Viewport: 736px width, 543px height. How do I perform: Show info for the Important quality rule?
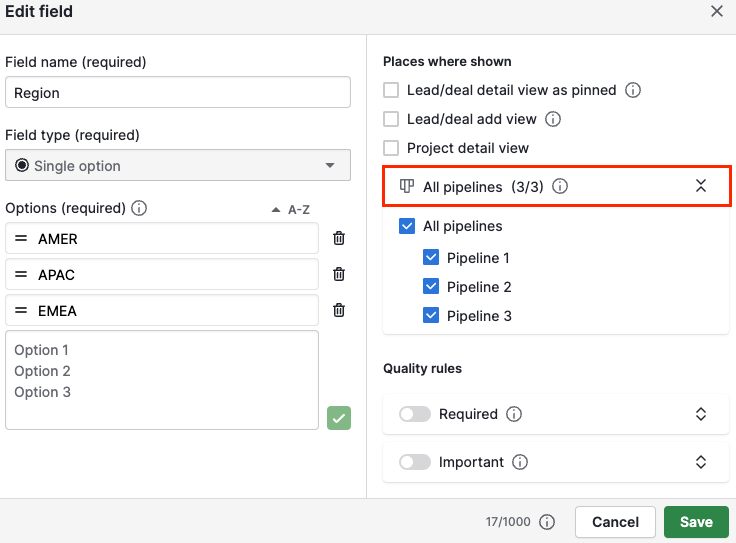click(x=520, y=462)
